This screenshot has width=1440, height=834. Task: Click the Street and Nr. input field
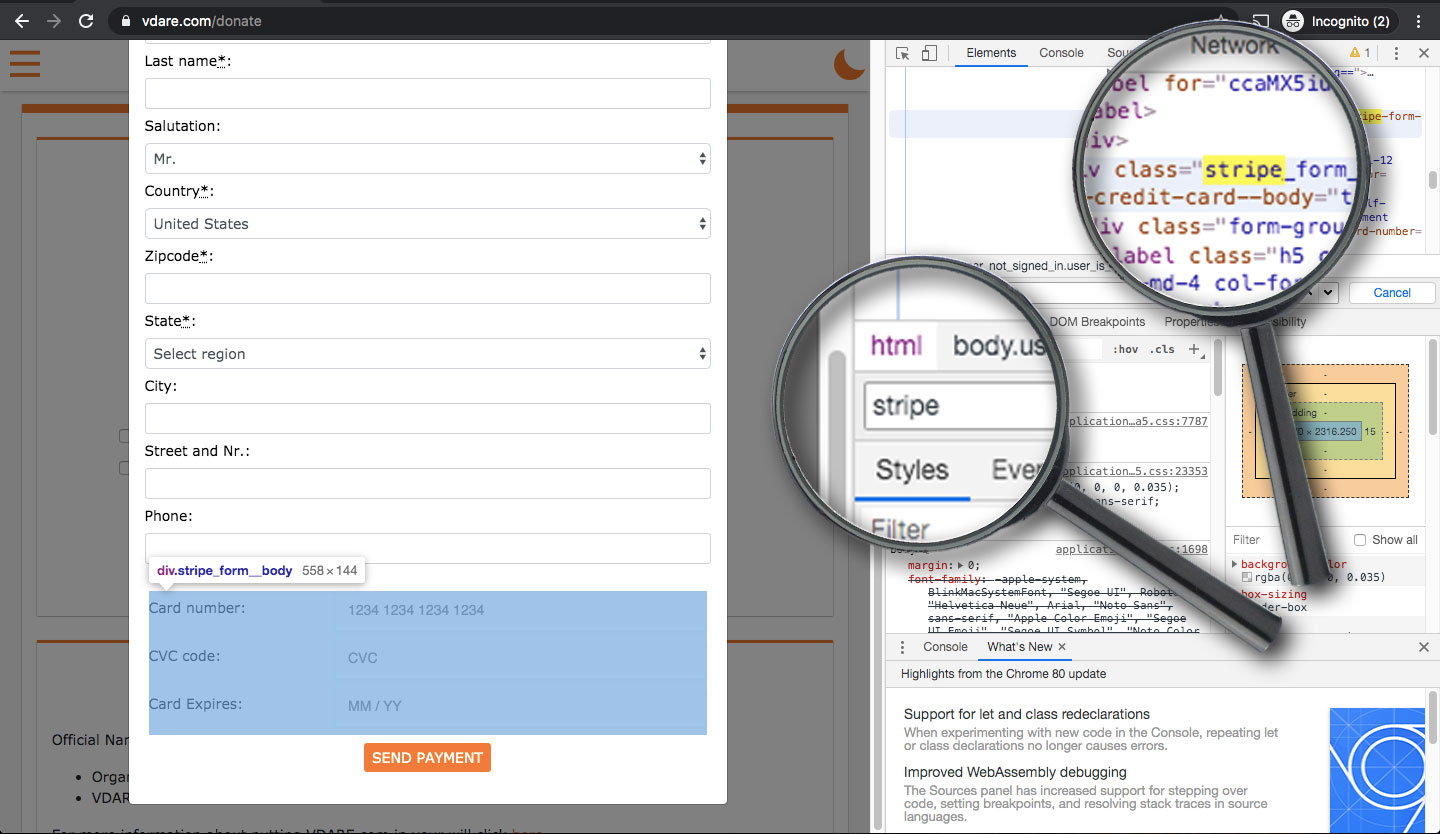pyautogui.click(x=428, y=484)
